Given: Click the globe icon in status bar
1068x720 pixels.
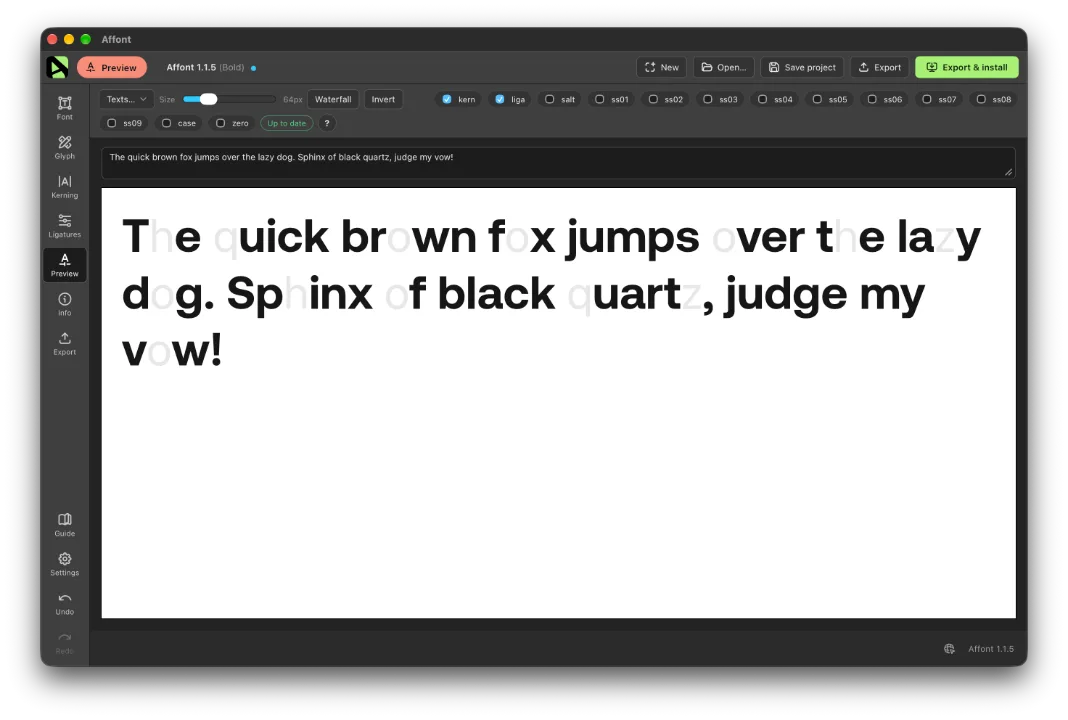Looking at the screenshot, I should click(x=949, y=648).
